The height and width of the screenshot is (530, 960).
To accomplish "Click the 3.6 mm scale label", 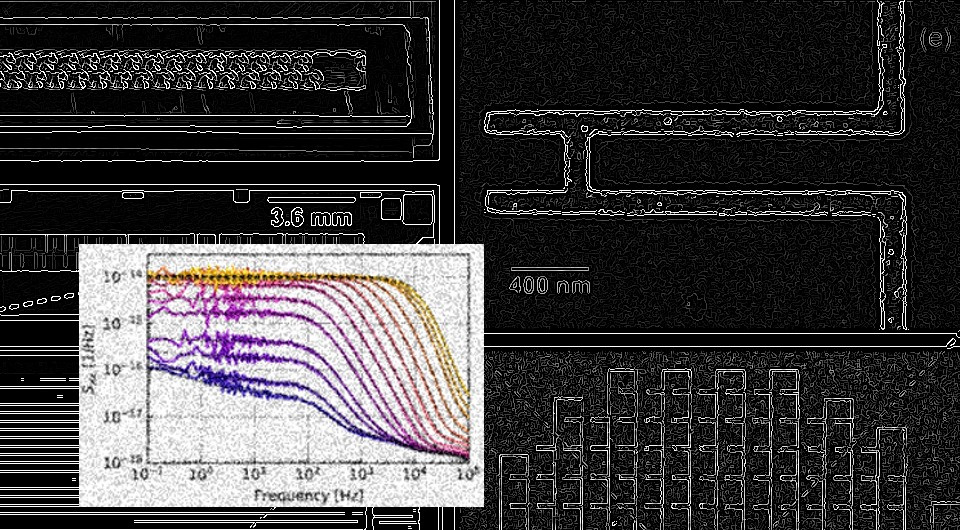I will coord(310,218).
